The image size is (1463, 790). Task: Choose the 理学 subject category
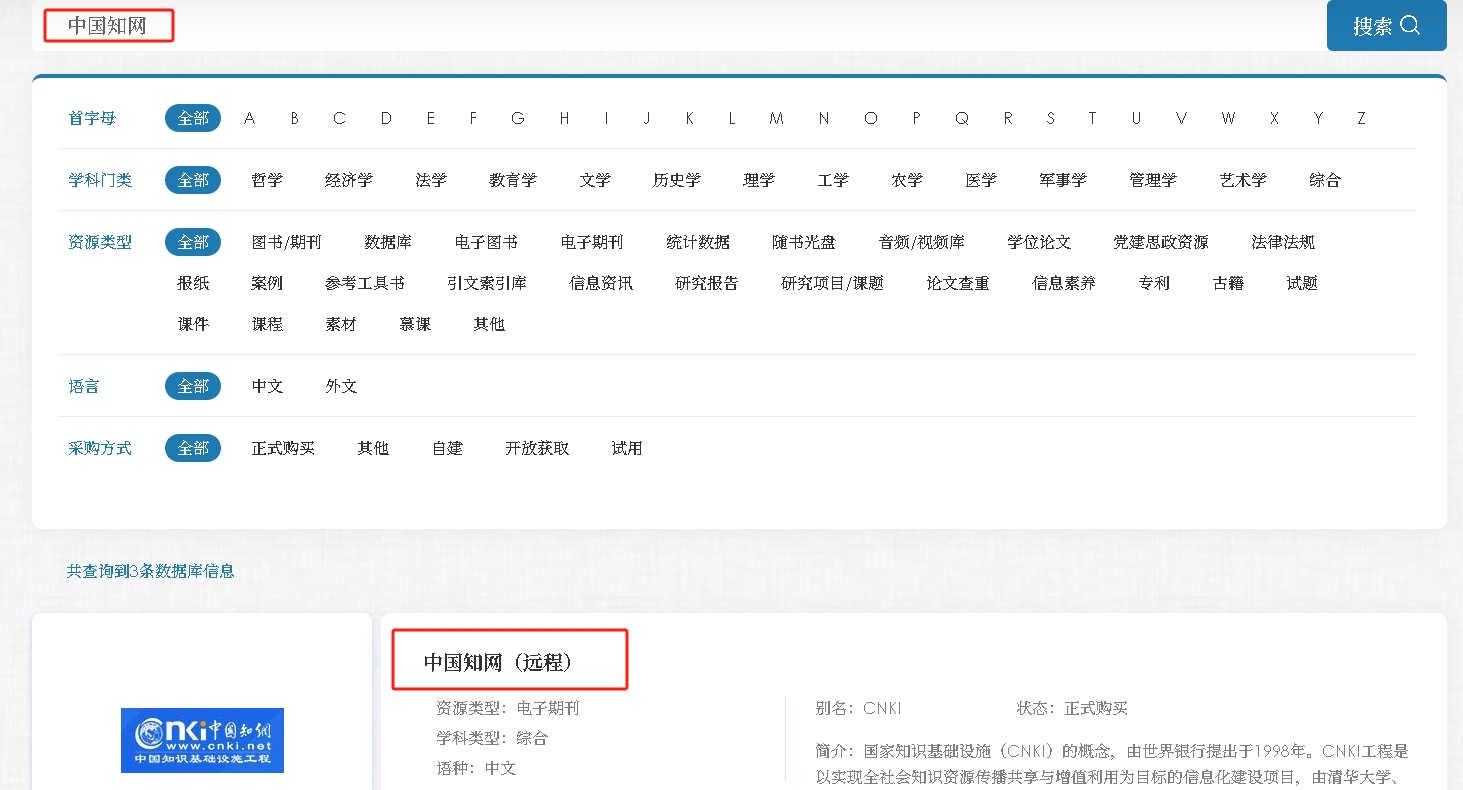[759, 180]
